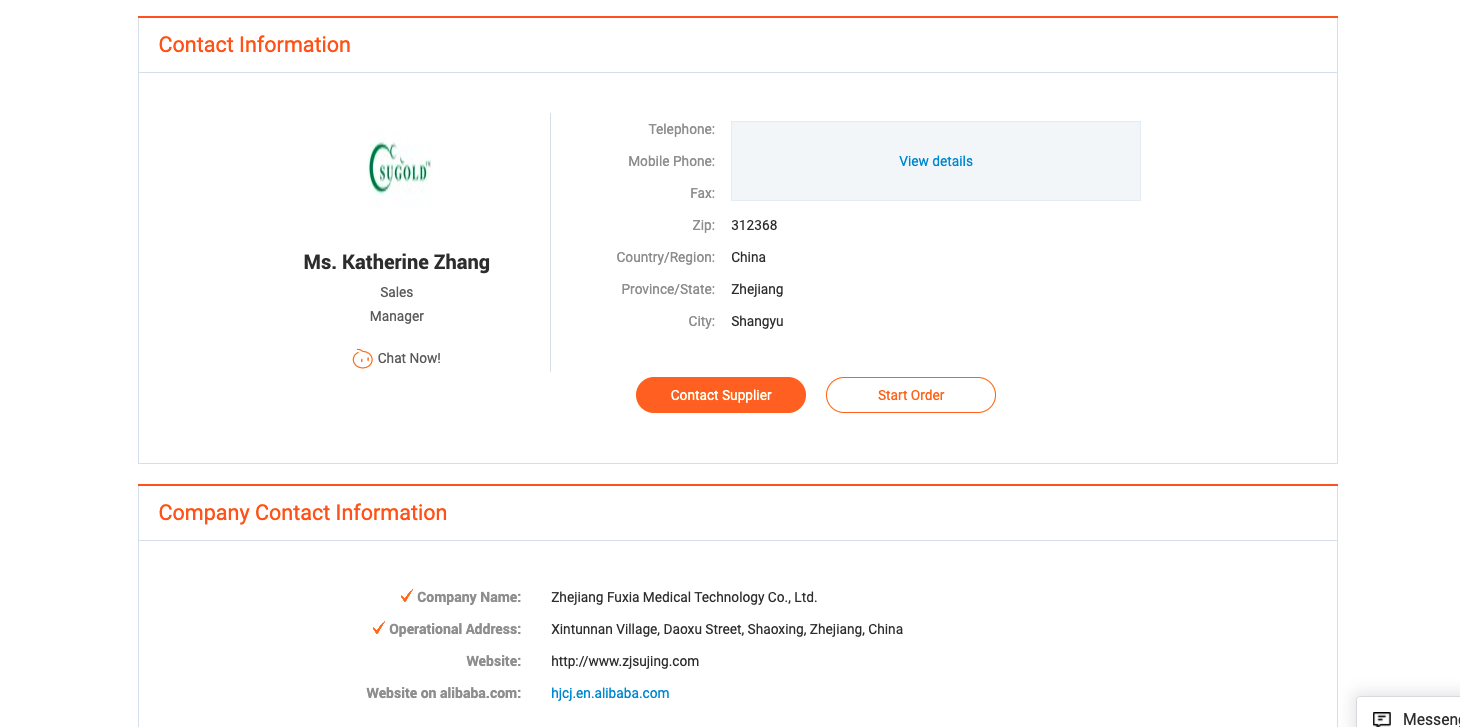Select the Ms. Katherine Zhang name
The image size is (1460, 727).
[x=397, y=262]
